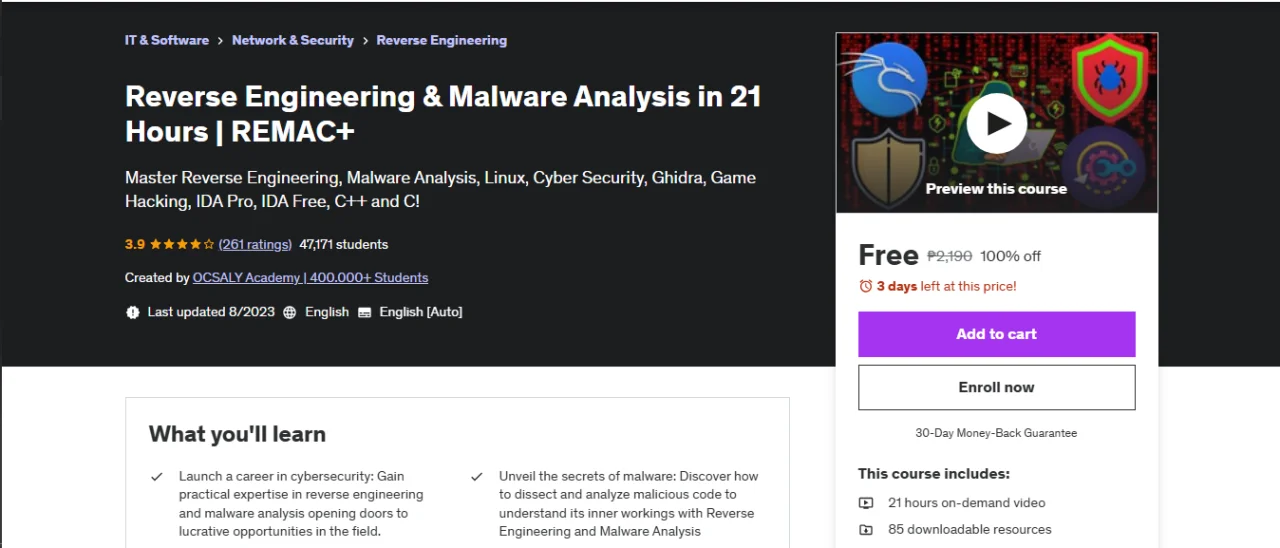Click the red bug shield in preview
1280x548 pixels.
tap(1108, 78)
